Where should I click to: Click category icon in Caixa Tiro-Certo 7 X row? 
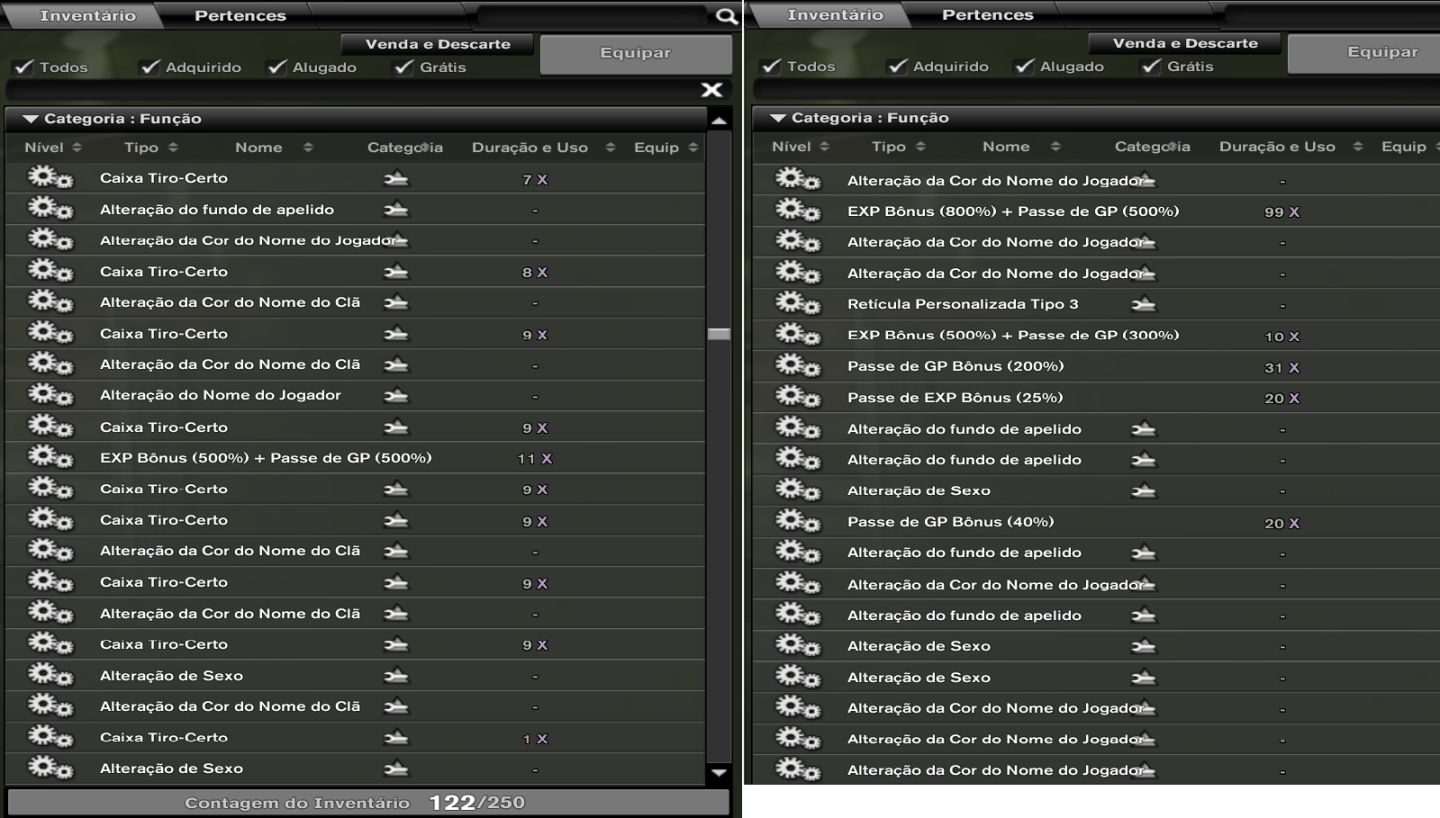pyautogui.click(x=396, y=179)
